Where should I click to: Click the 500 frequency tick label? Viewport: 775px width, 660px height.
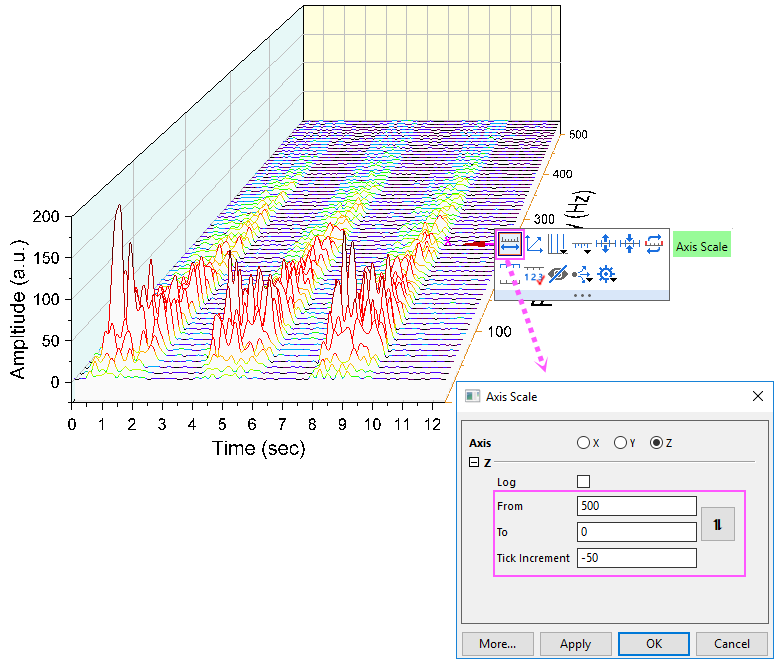(x=578, y=134)
